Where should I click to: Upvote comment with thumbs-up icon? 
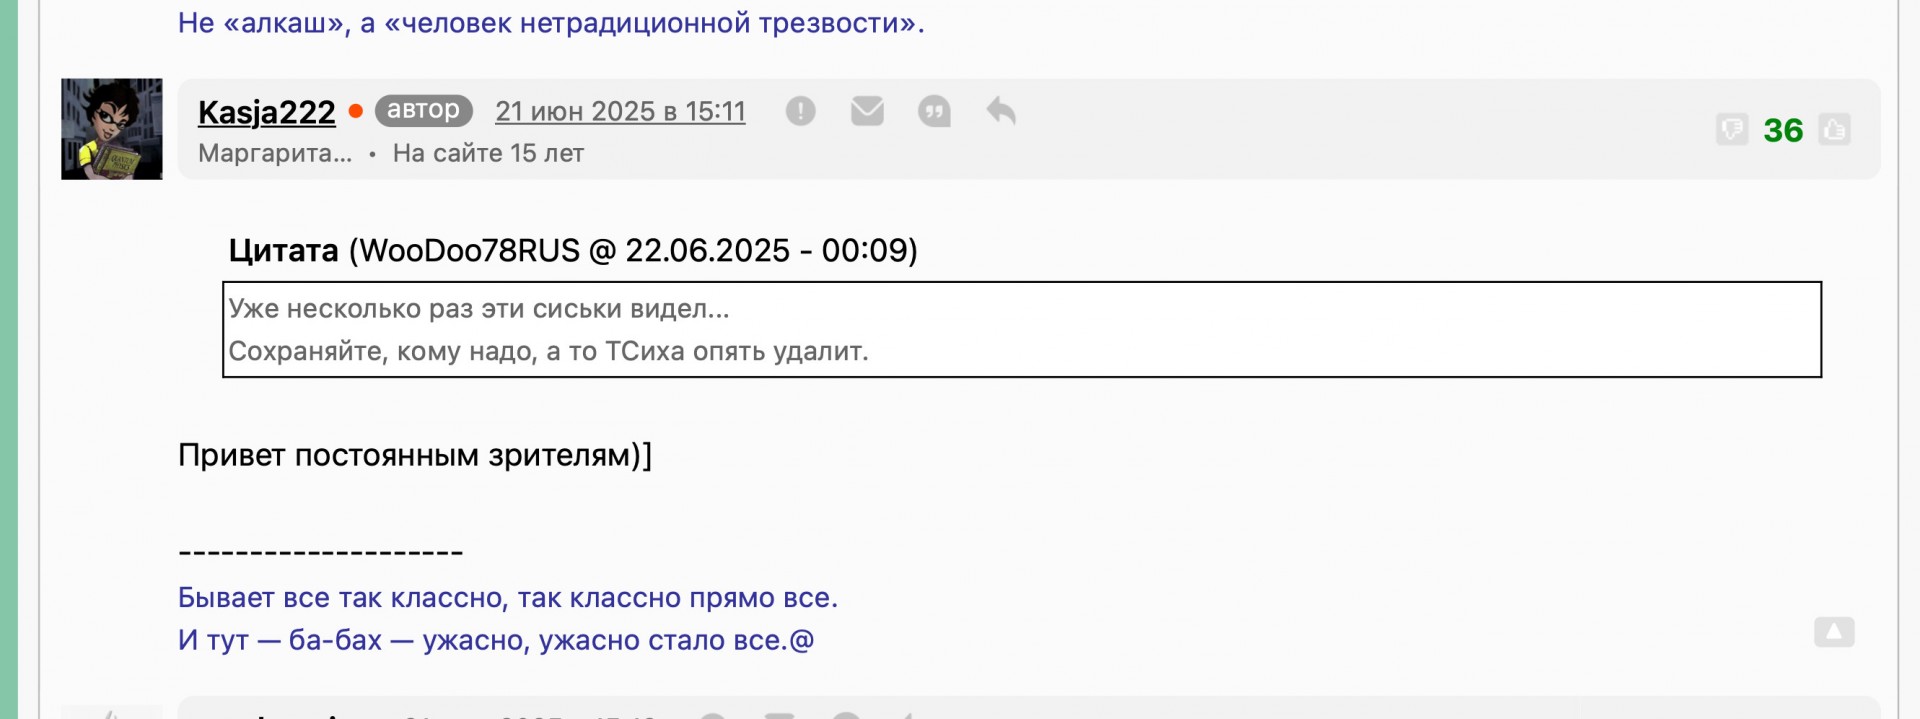(x=1834, y=130)
